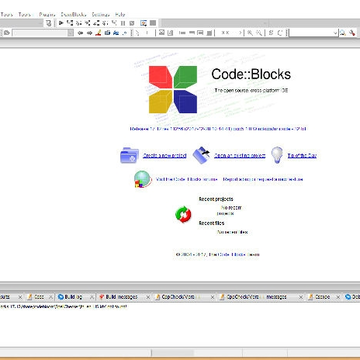Click the light bulb Tip of the Day icon

(x=277, y=155)
